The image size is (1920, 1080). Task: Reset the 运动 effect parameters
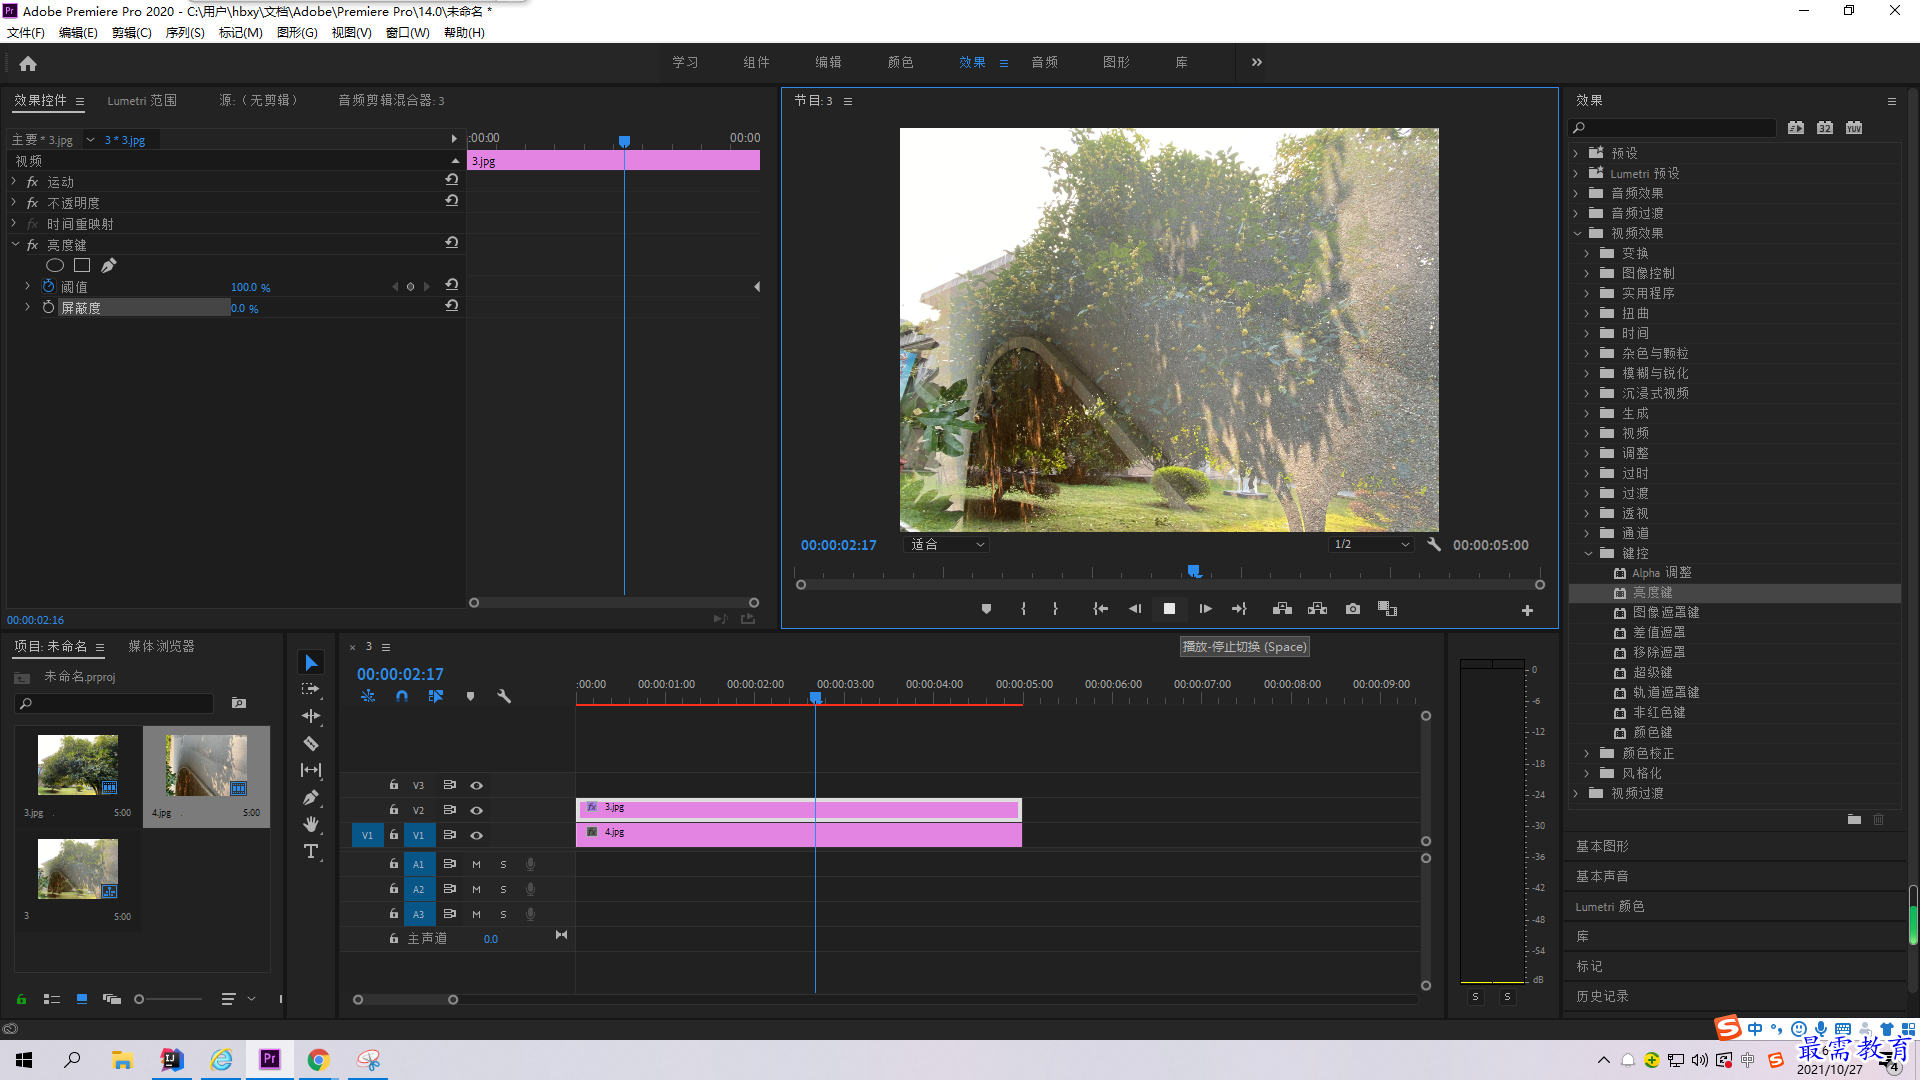click(x=452, y=180)
